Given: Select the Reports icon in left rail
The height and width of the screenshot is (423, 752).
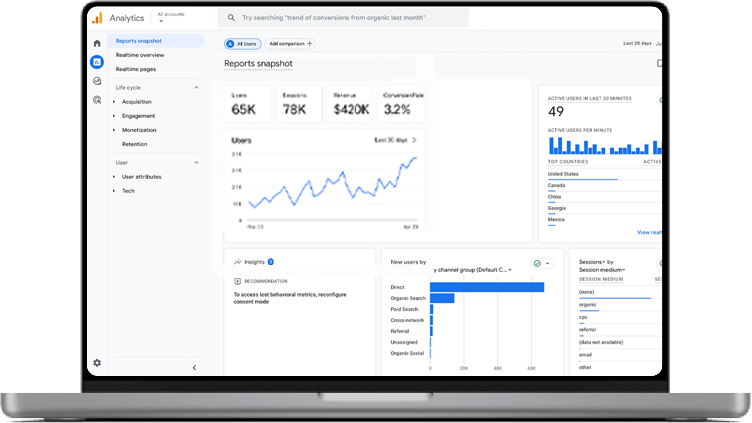Looking at the screenshot, I should 97,62.
